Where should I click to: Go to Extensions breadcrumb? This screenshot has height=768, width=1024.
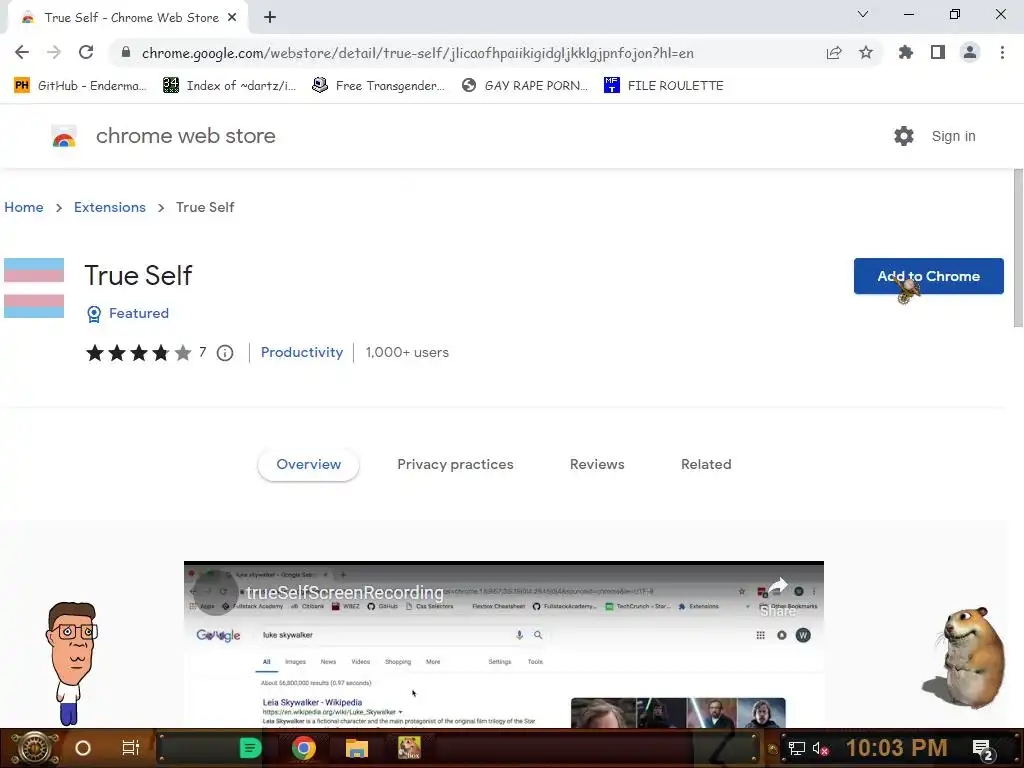(x=110, y=207)
